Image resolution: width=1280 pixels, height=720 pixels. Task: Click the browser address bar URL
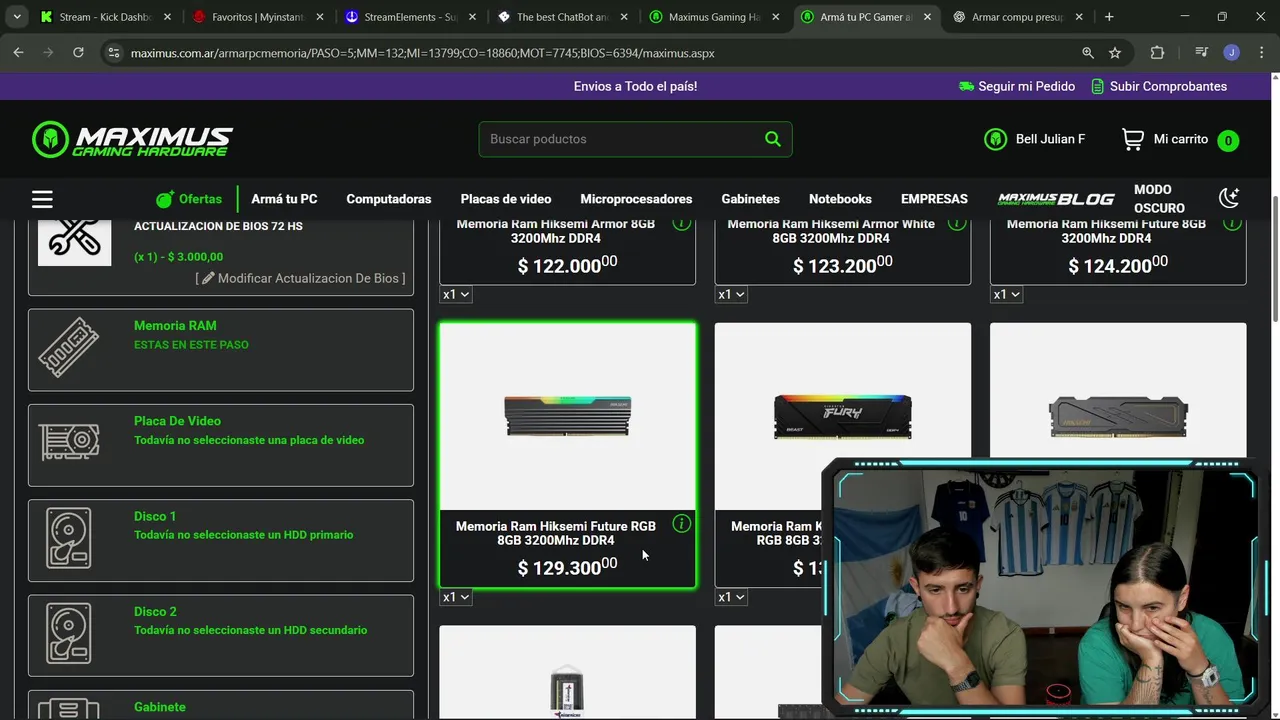coord(422,53)
